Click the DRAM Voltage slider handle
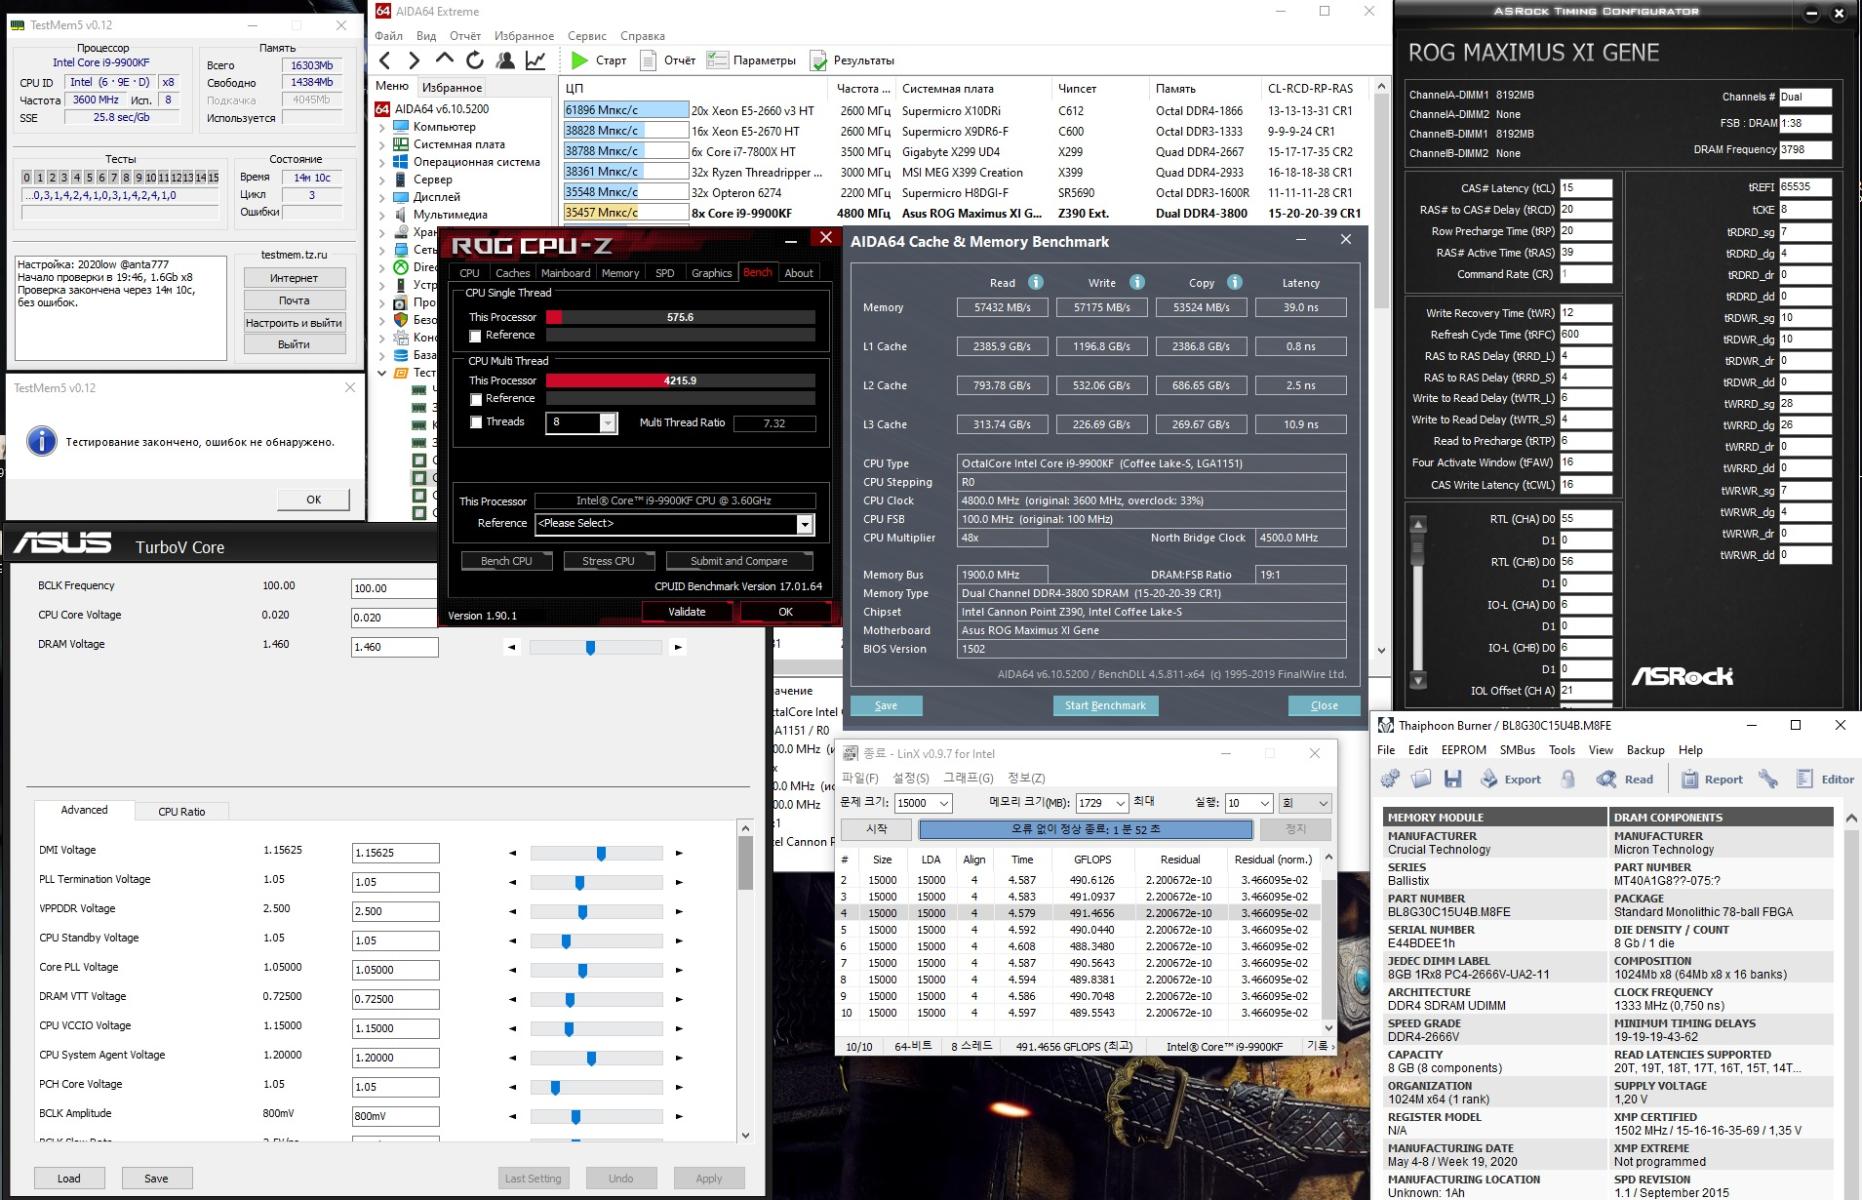 click(591, 648)
